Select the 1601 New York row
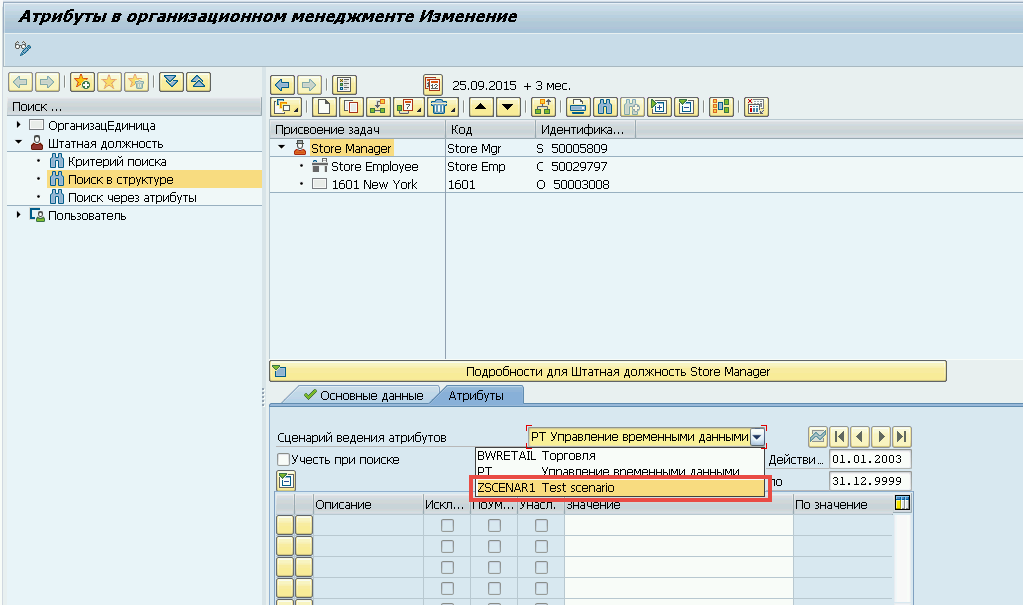 374,184
